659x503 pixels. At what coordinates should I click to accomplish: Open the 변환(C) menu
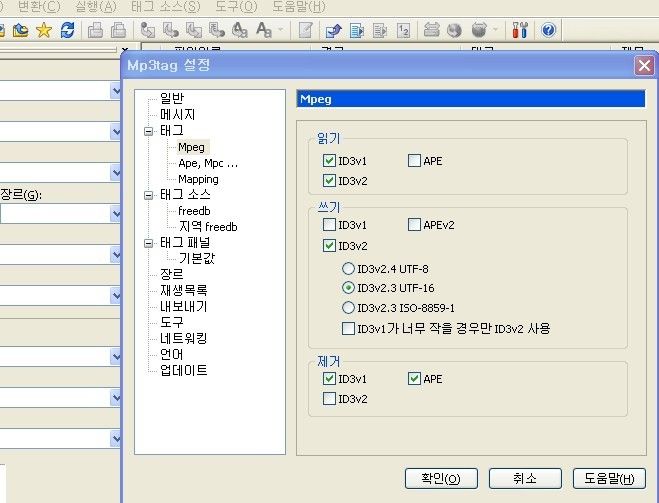pos(40,7)
